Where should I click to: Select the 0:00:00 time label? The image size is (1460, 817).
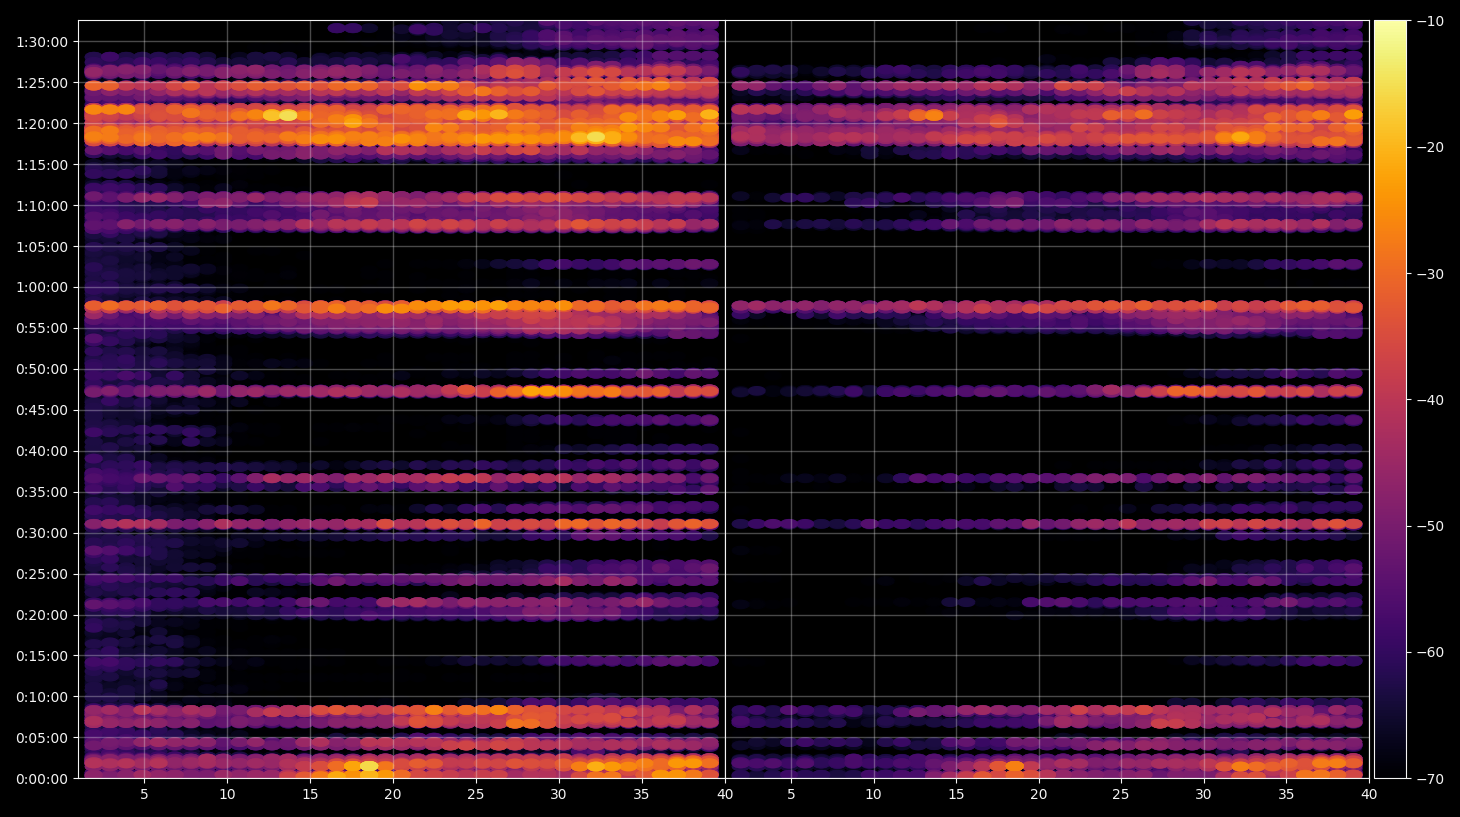[x=42, y=779]
